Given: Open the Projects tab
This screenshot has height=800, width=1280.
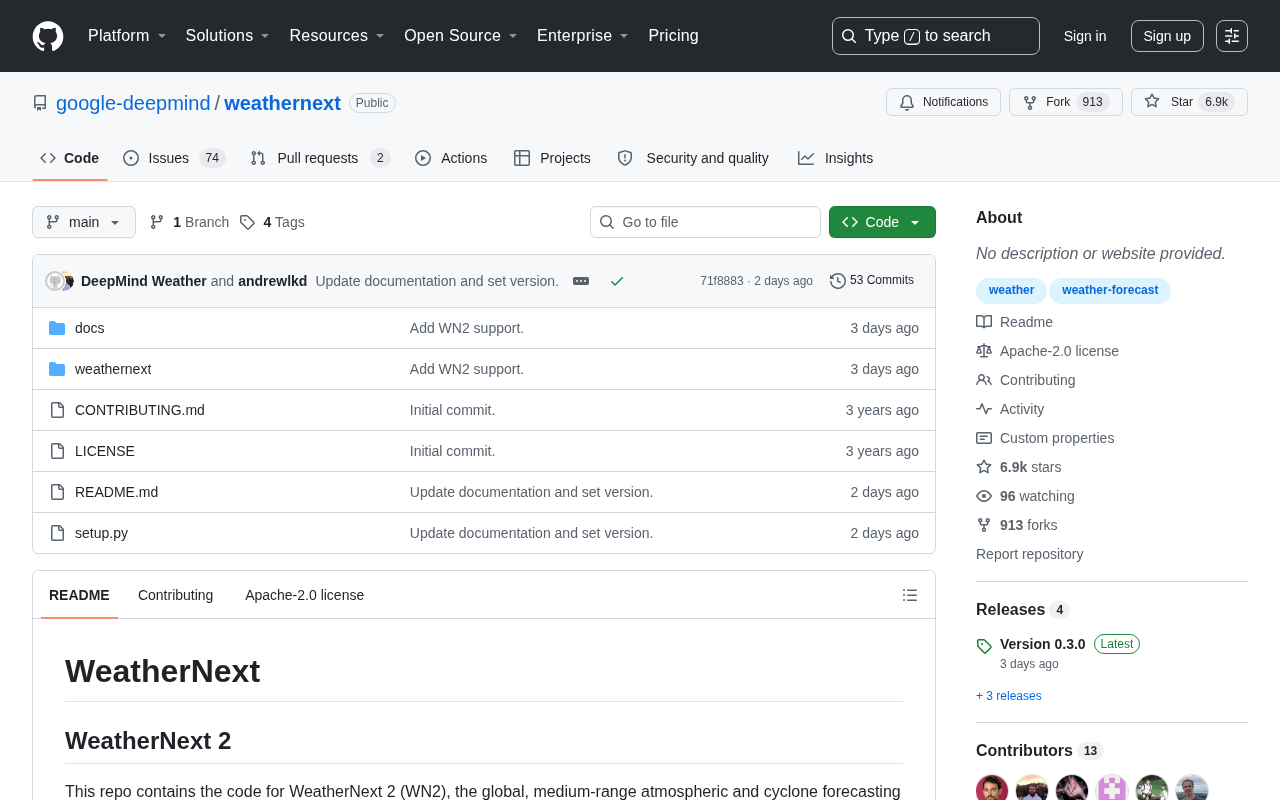Looking at the screenshot, I should tap(552, 158).
